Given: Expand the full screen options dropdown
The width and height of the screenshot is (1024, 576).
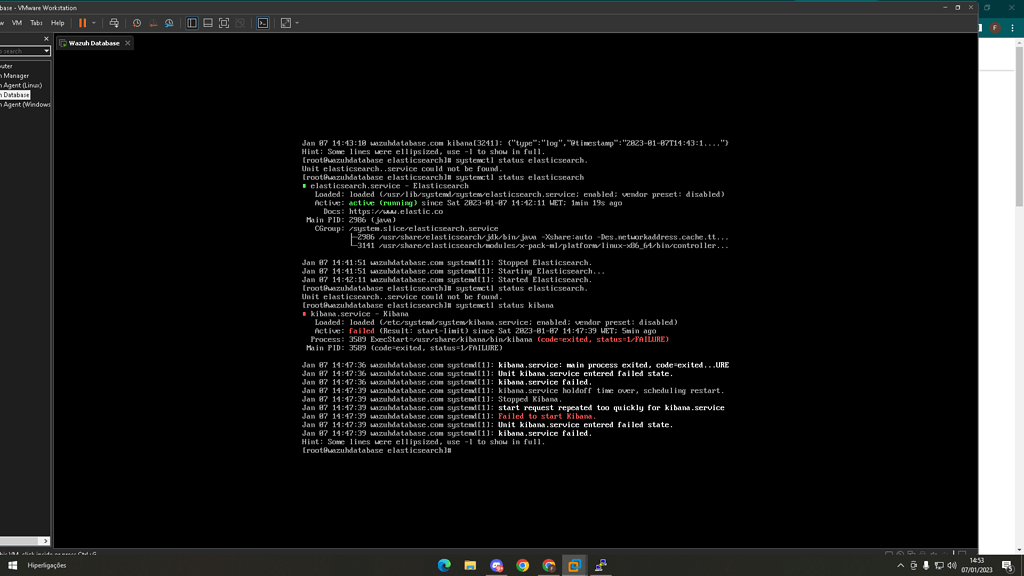Looking at the screenshot, I should click(295, 22).
